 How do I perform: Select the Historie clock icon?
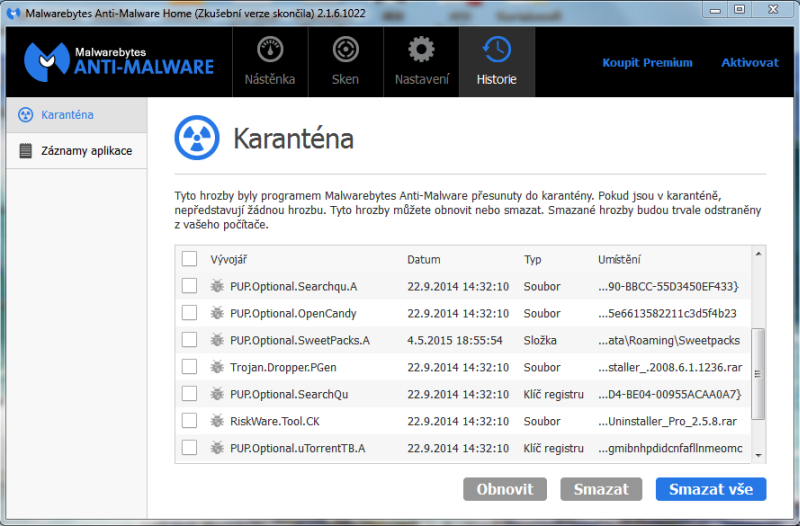pos(497,50)
